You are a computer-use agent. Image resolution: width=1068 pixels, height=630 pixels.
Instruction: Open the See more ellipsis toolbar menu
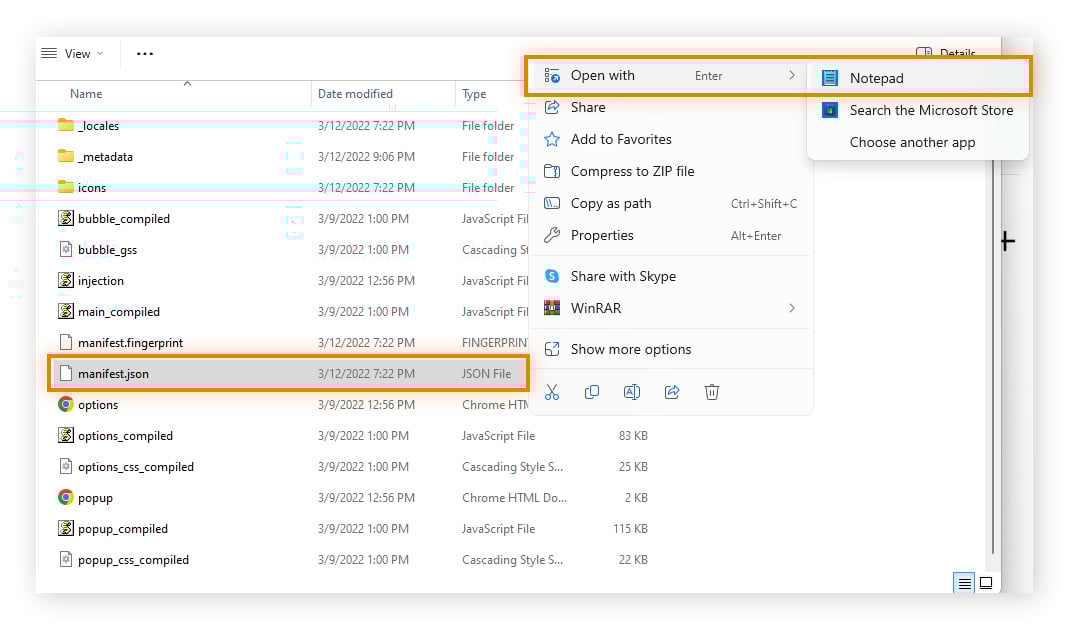pyautogui.click(x=144, y=53)
